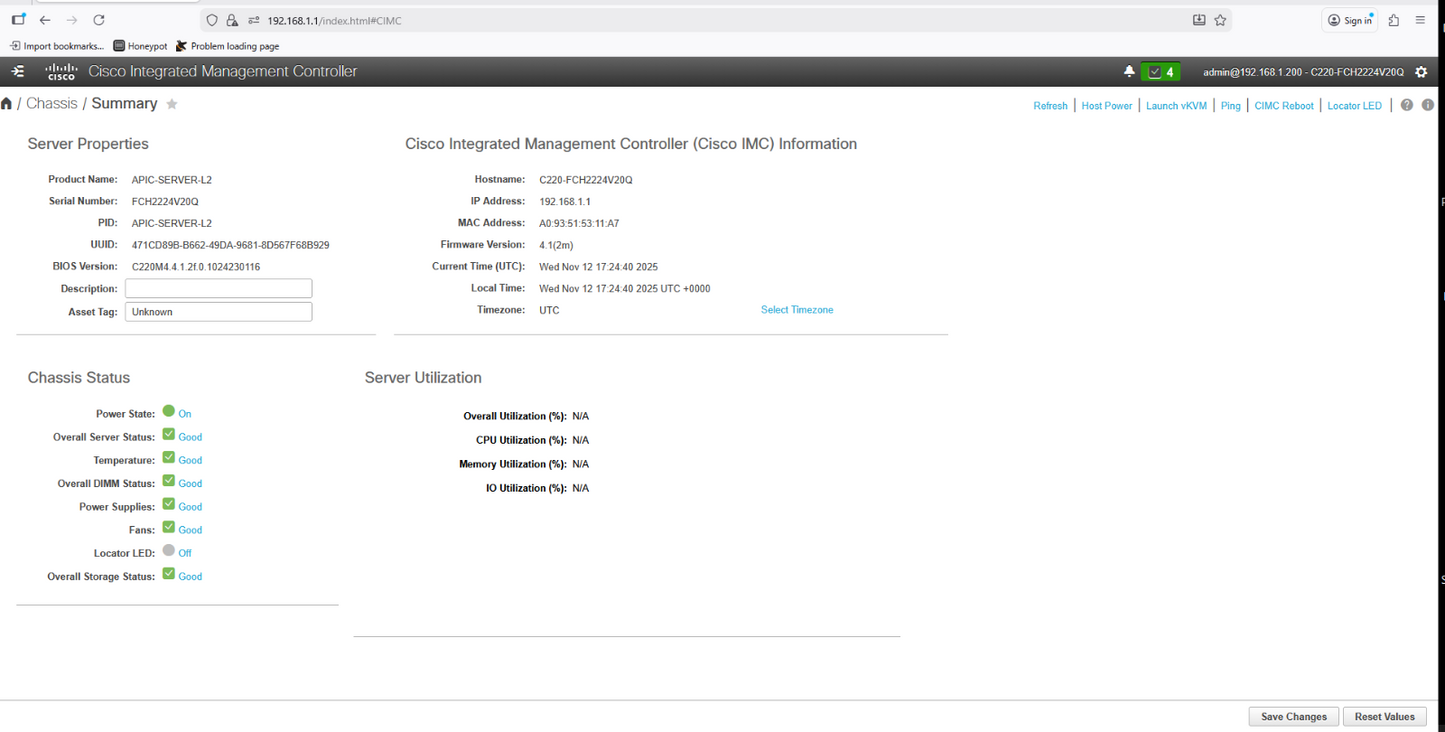Click the Locator LED gray status indicator

click(169, 550)
